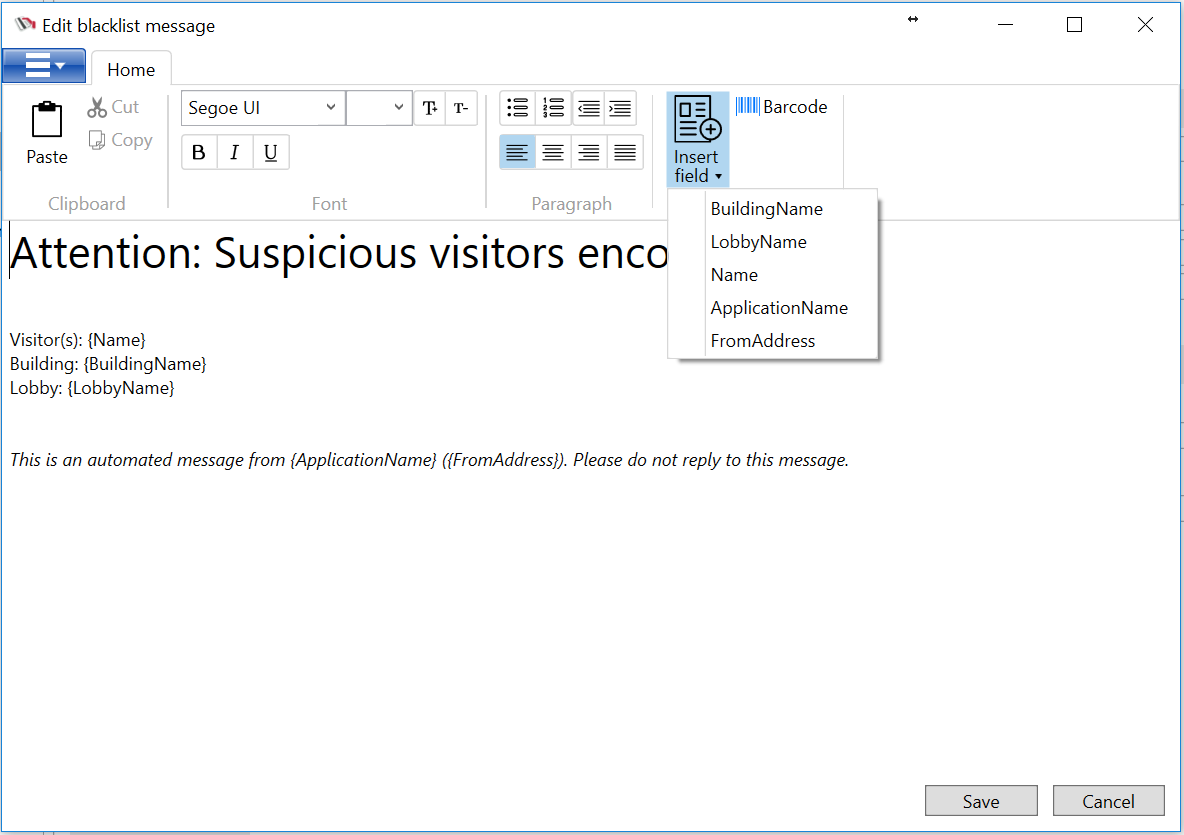1184x835 pixels.
Task: Insert a bulleted list
Action: [517, 108]
